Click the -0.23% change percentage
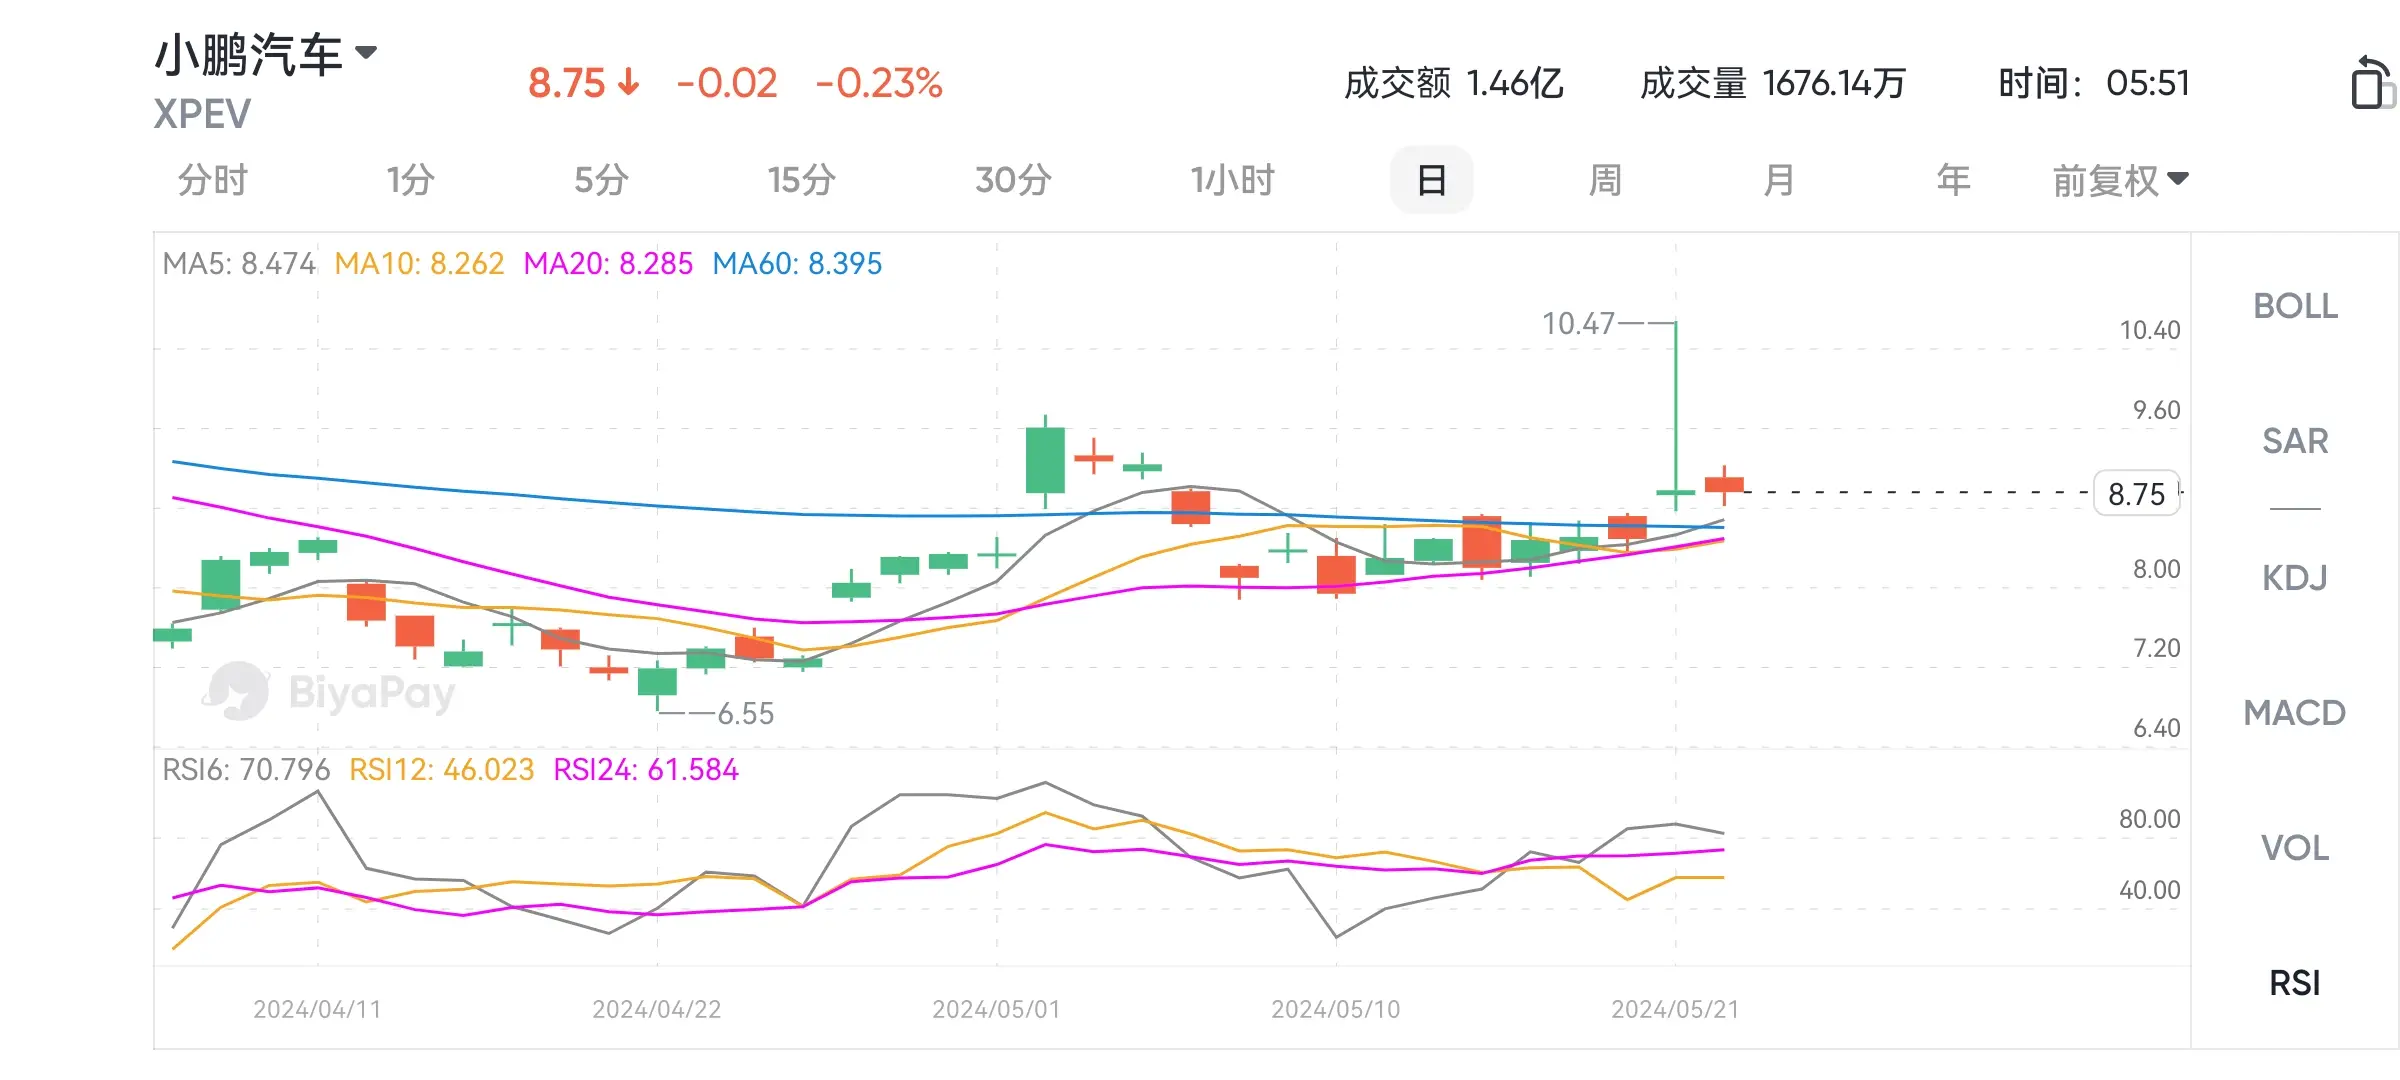This screenshot has height=1080, width=2400. (879, 83)
